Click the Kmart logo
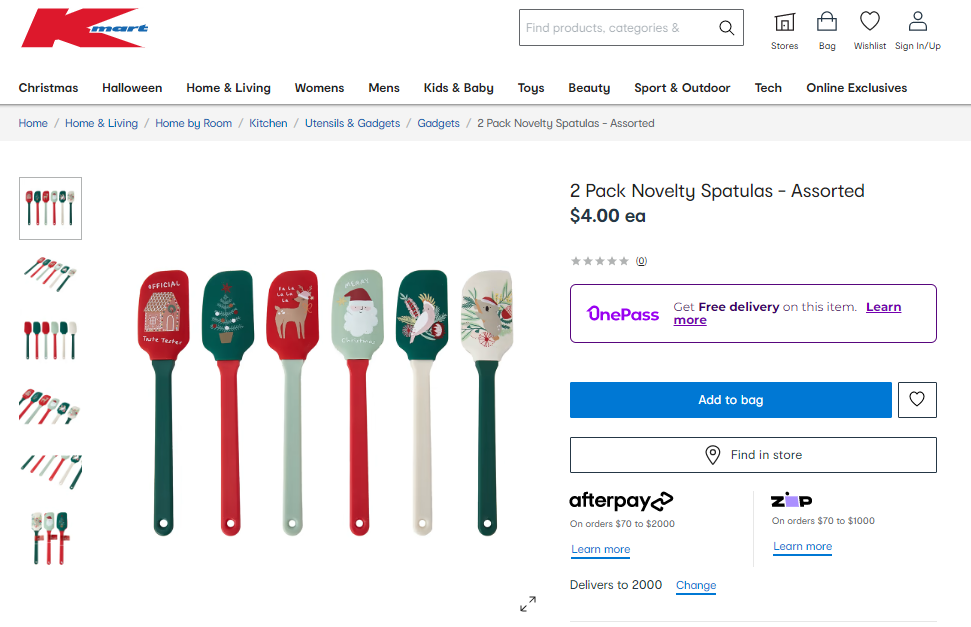 (84, 28)
